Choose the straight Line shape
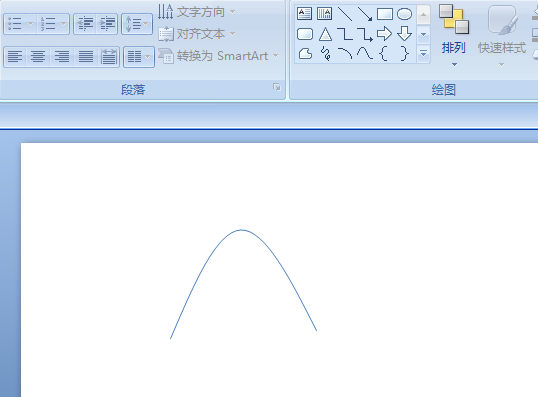Viewport: 538px width, 397px height. click(x=344, y=14)
